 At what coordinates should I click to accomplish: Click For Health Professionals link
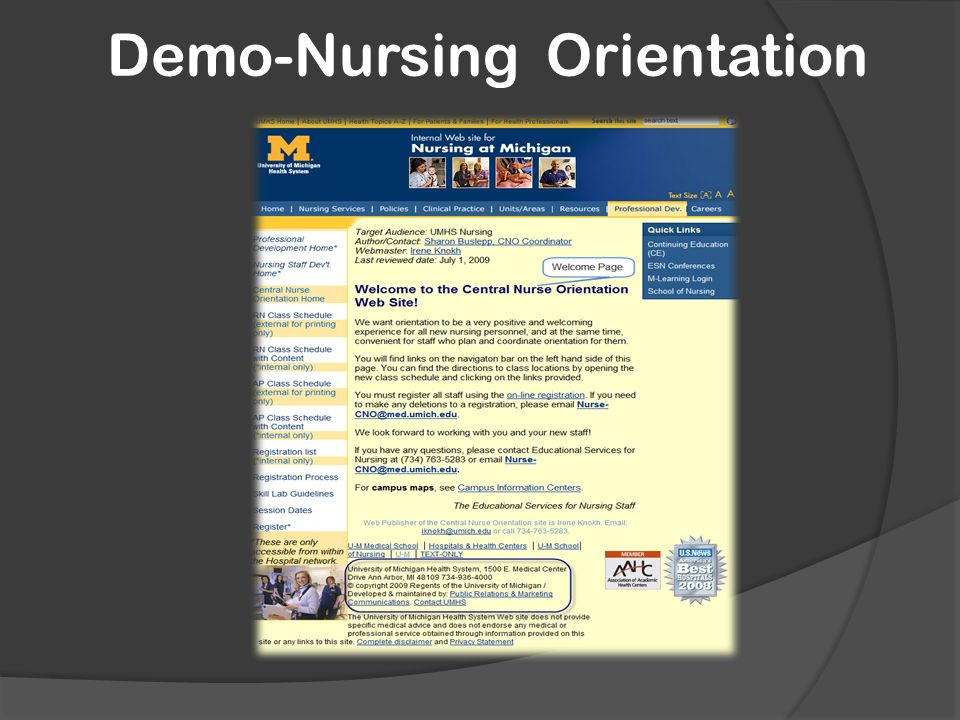[529, 121]
